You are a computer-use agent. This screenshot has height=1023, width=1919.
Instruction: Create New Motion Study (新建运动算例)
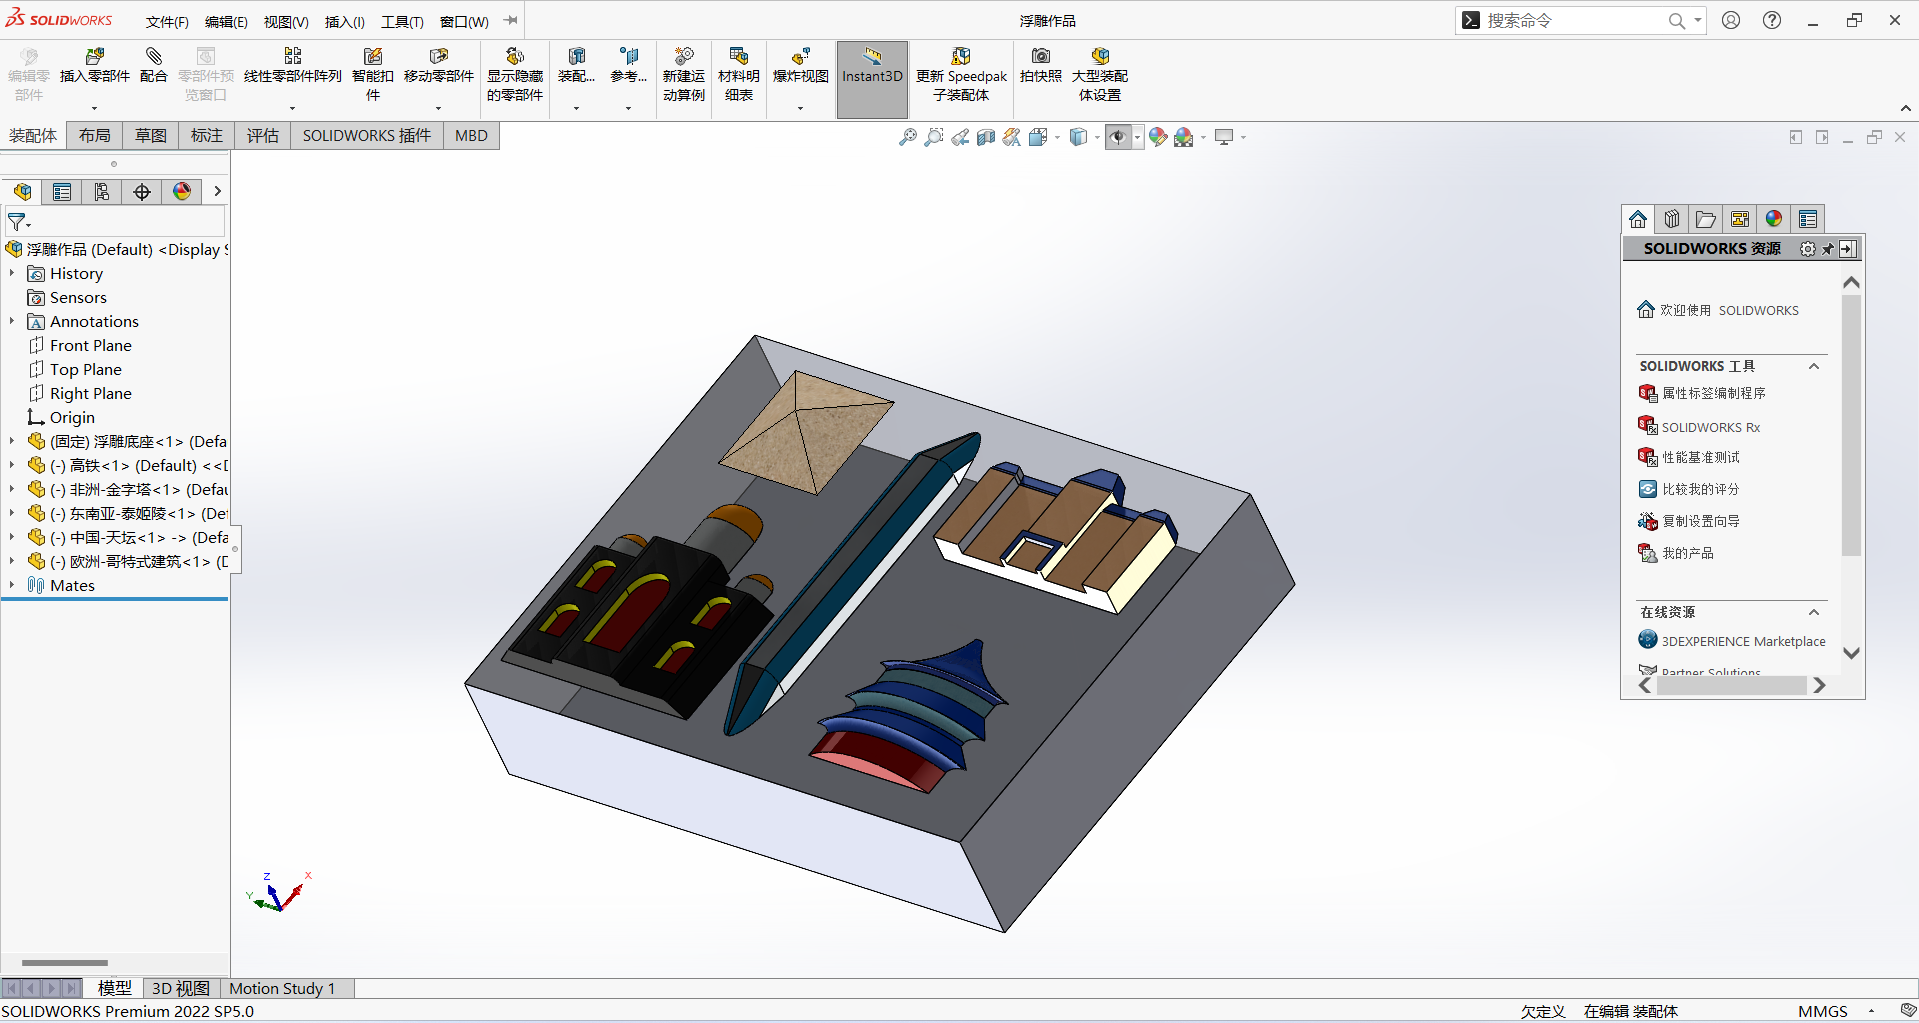[684, 75]
